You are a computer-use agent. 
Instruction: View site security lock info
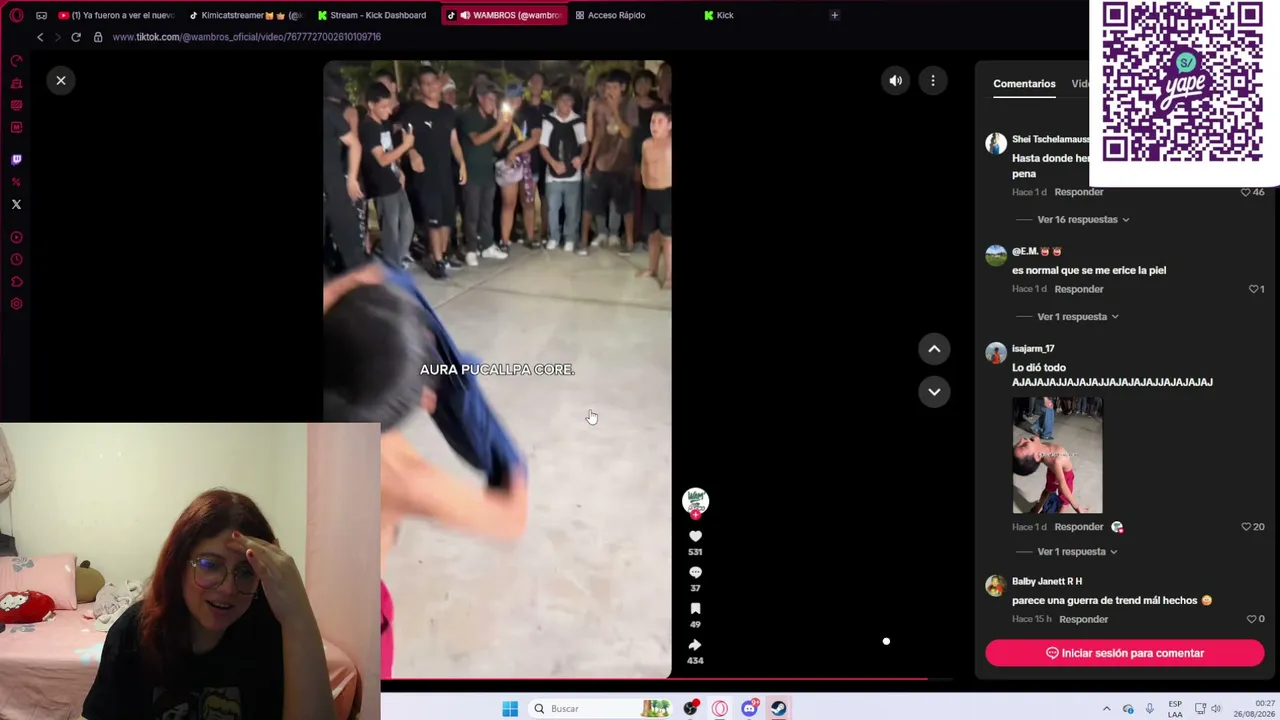point(98,37)
